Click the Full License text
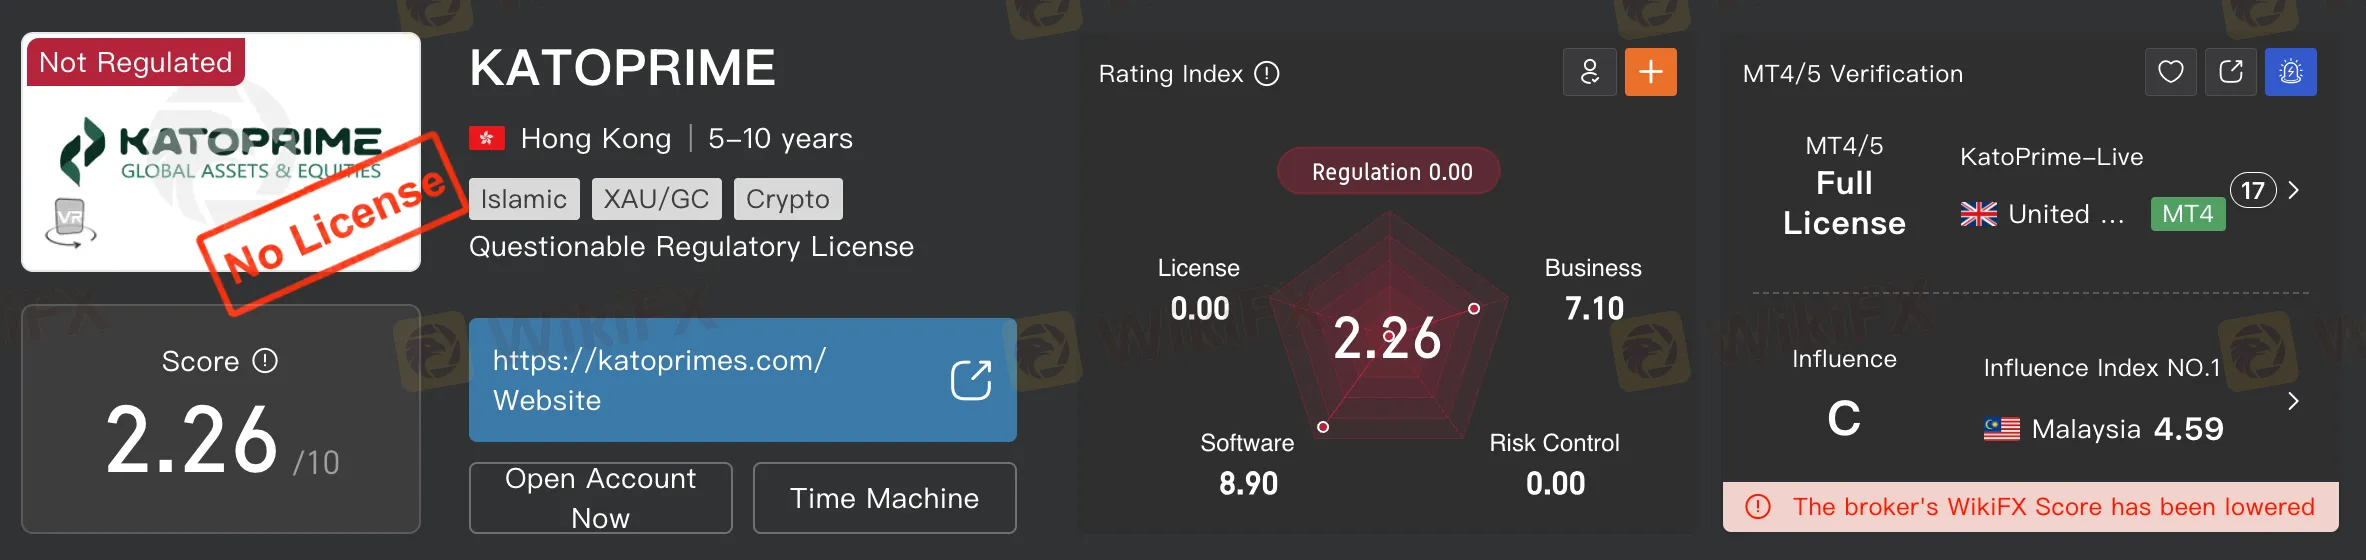2366x560 pixels. click(x=1845, y=203)
